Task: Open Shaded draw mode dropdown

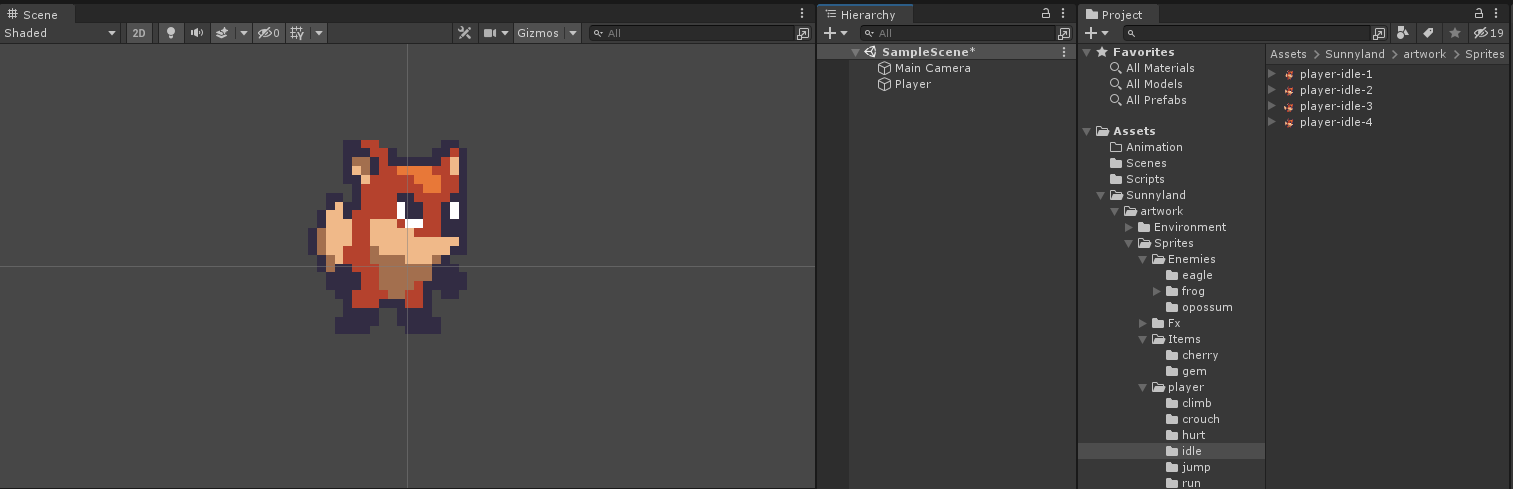Action: pyautogui.click(x=61, y=33)
